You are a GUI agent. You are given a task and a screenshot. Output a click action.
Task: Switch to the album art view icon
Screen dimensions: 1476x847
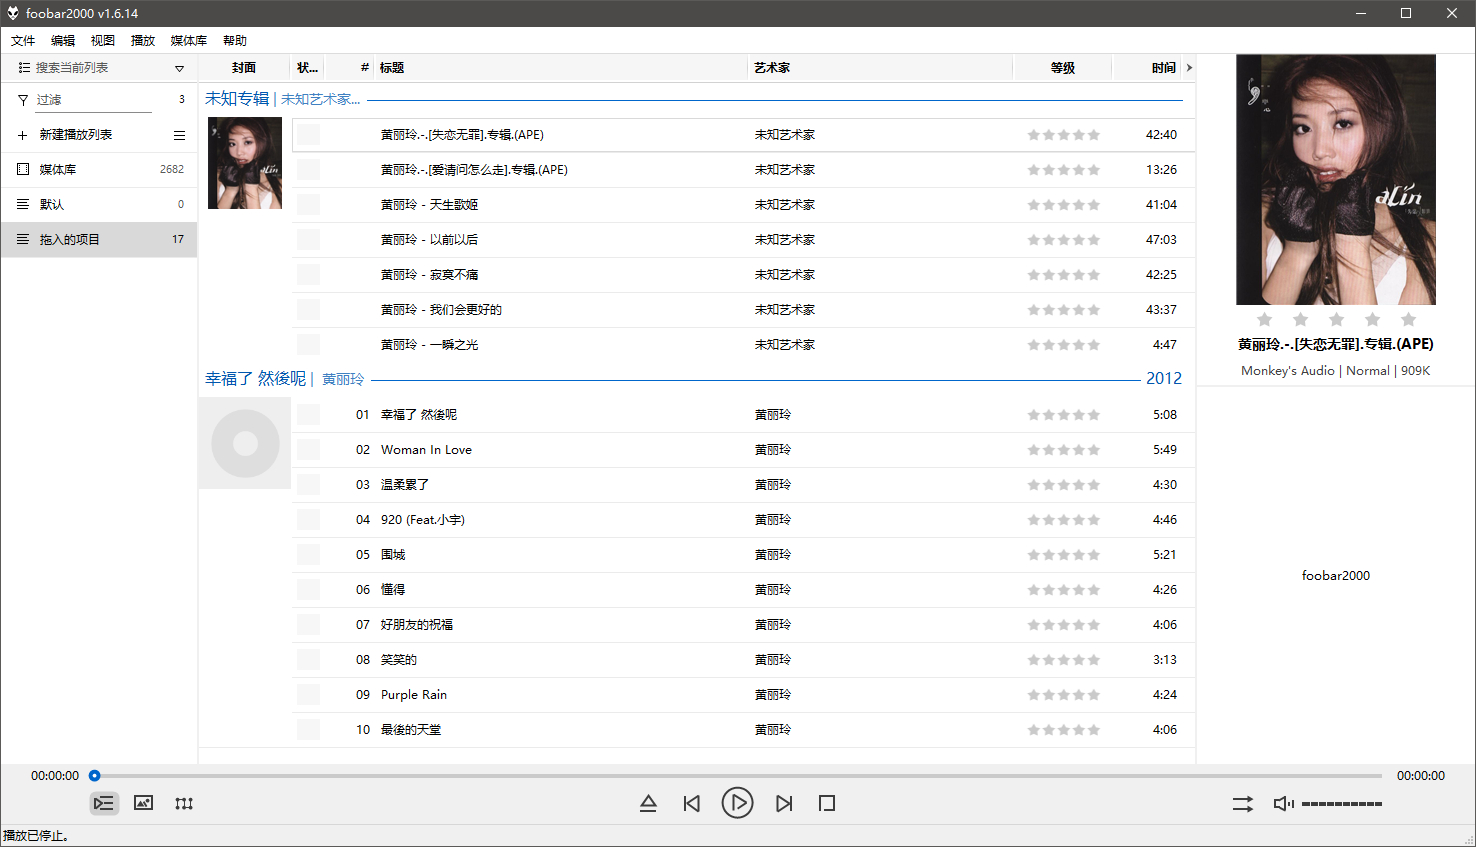tap(143, 803)
